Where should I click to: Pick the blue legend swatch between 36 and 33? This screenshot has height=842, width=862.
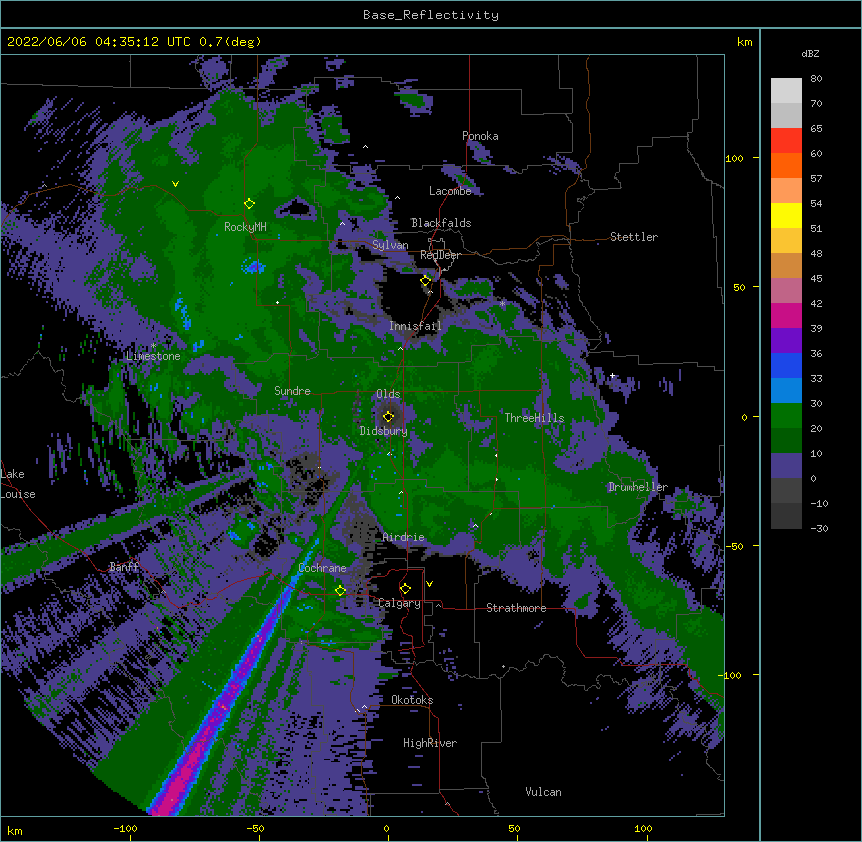[786, 365]
